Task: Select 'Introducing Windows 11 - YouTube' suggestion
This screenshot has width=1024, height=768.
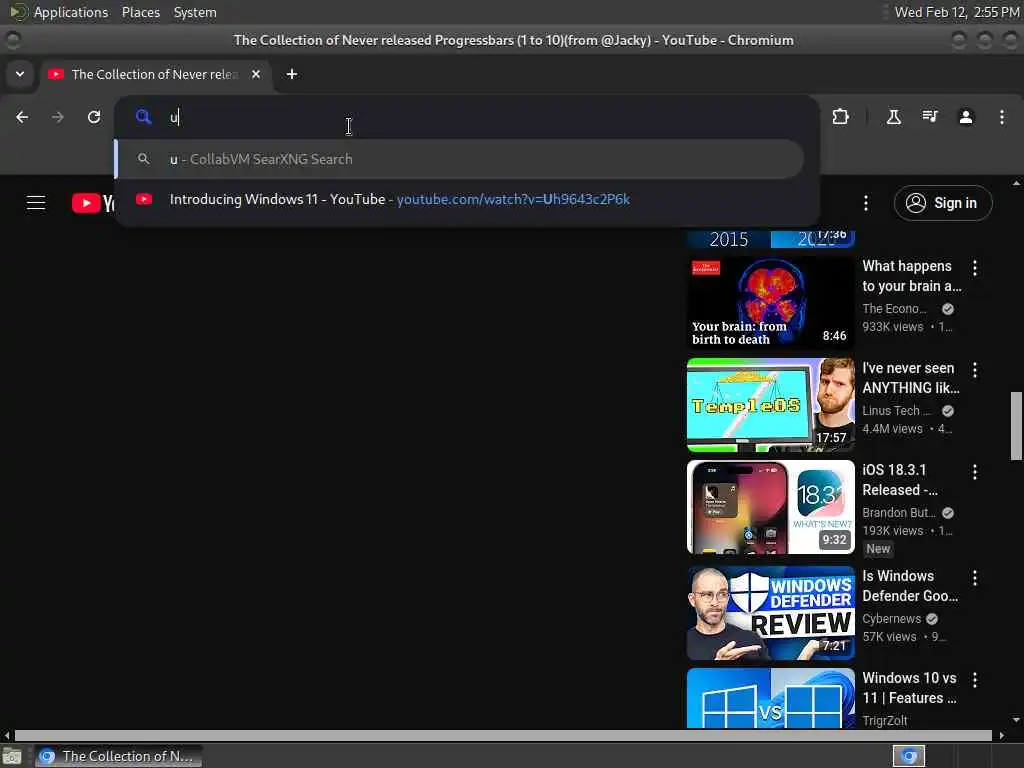Action: pos(459,199)
